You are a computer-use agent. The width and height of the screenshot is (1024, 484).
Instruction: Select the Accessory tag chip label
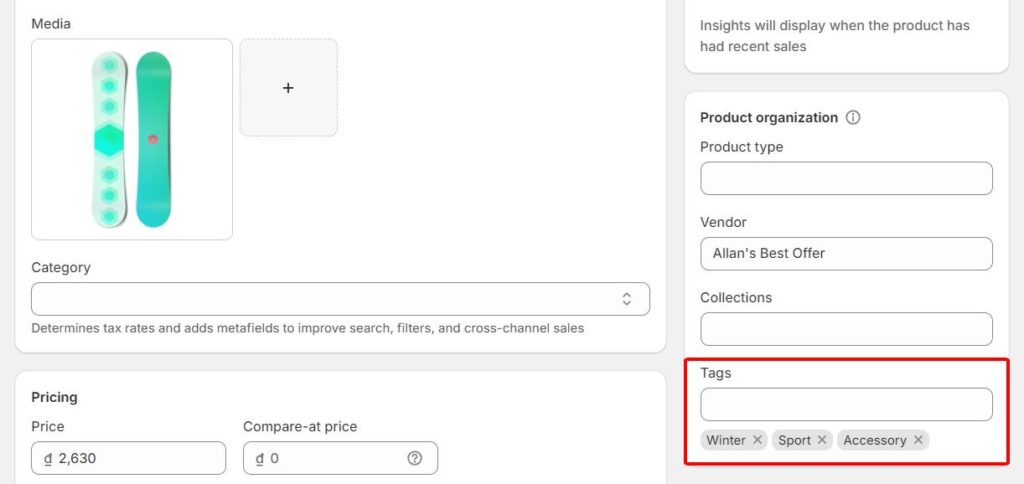(874, 440)
